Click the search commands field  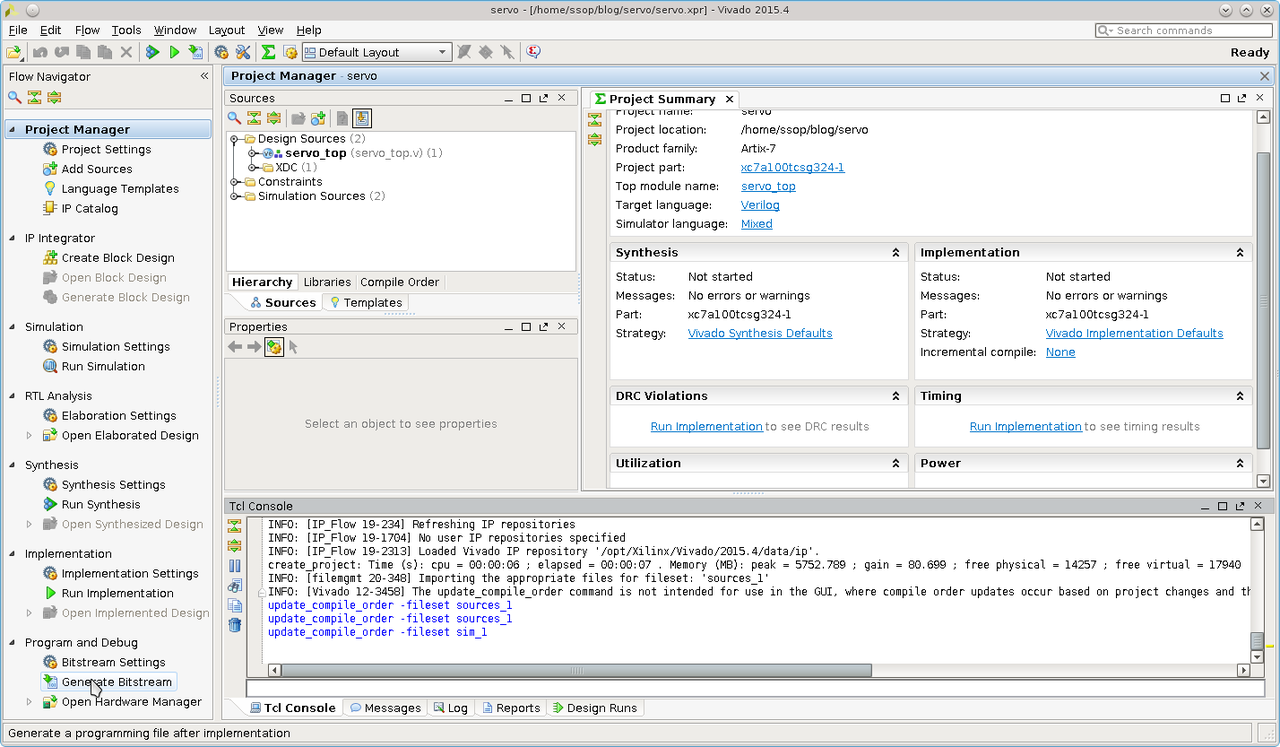pos(1182,30)
